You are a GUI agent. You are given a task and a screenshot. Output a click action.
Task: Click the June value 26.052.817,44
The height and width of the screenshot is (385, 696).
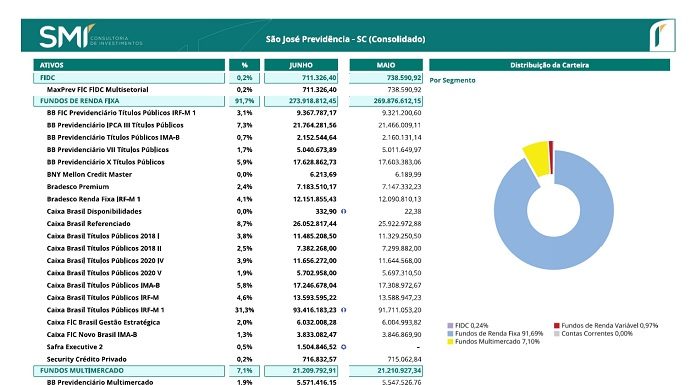coord(315,224)
